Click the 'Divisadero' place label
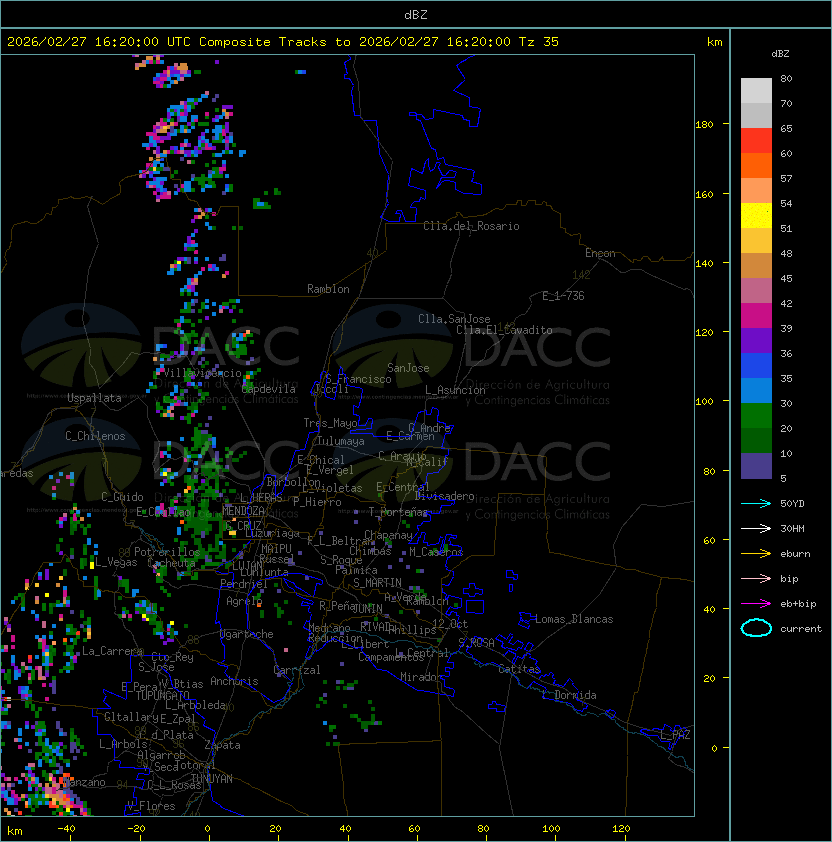The image size is (832, 842). point(445,496)
